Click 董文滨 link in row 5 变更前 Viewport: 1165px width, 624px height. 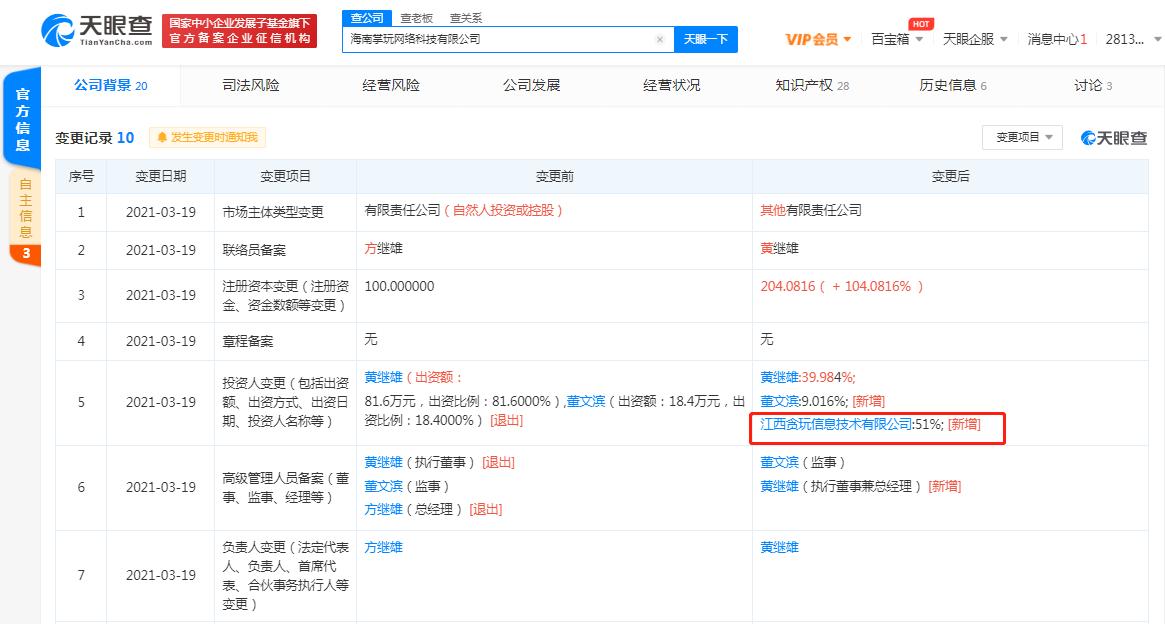coord(585,401)
